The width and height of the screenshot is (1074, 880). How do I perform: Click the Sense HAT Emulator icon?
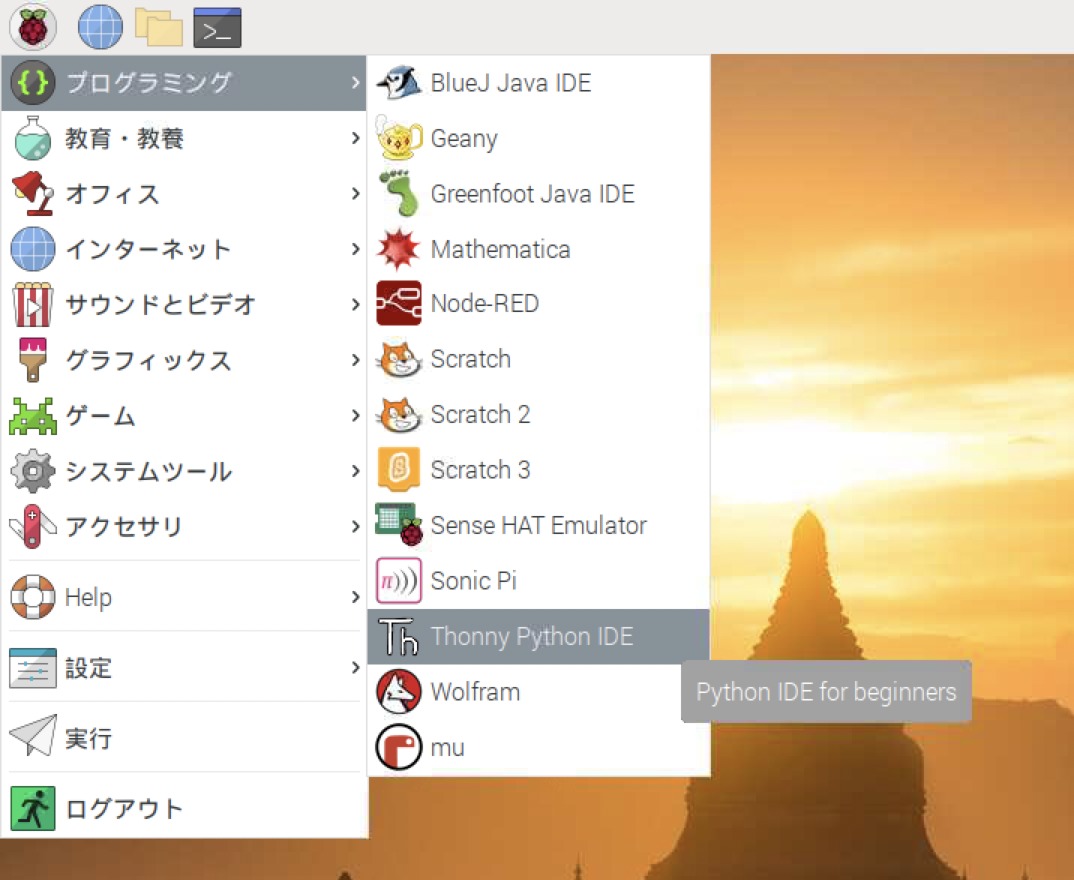[x=400, y=525]
